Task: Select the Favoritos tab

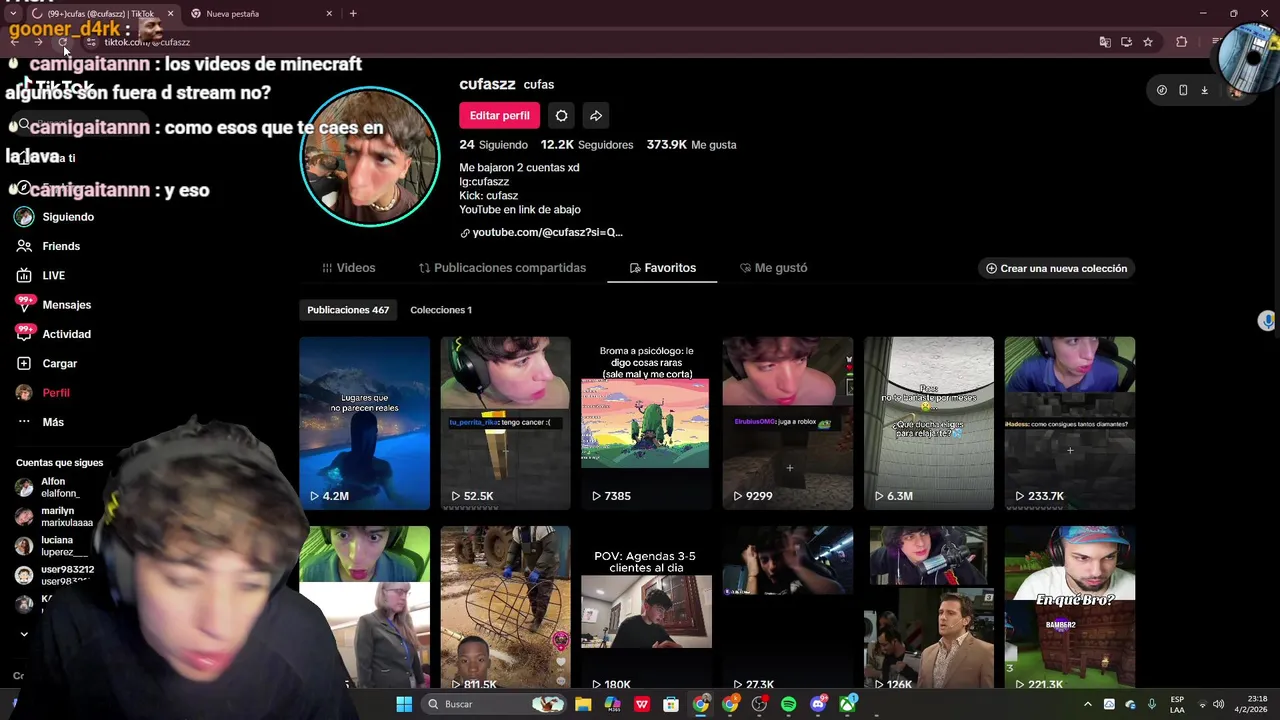Action: 662,268
